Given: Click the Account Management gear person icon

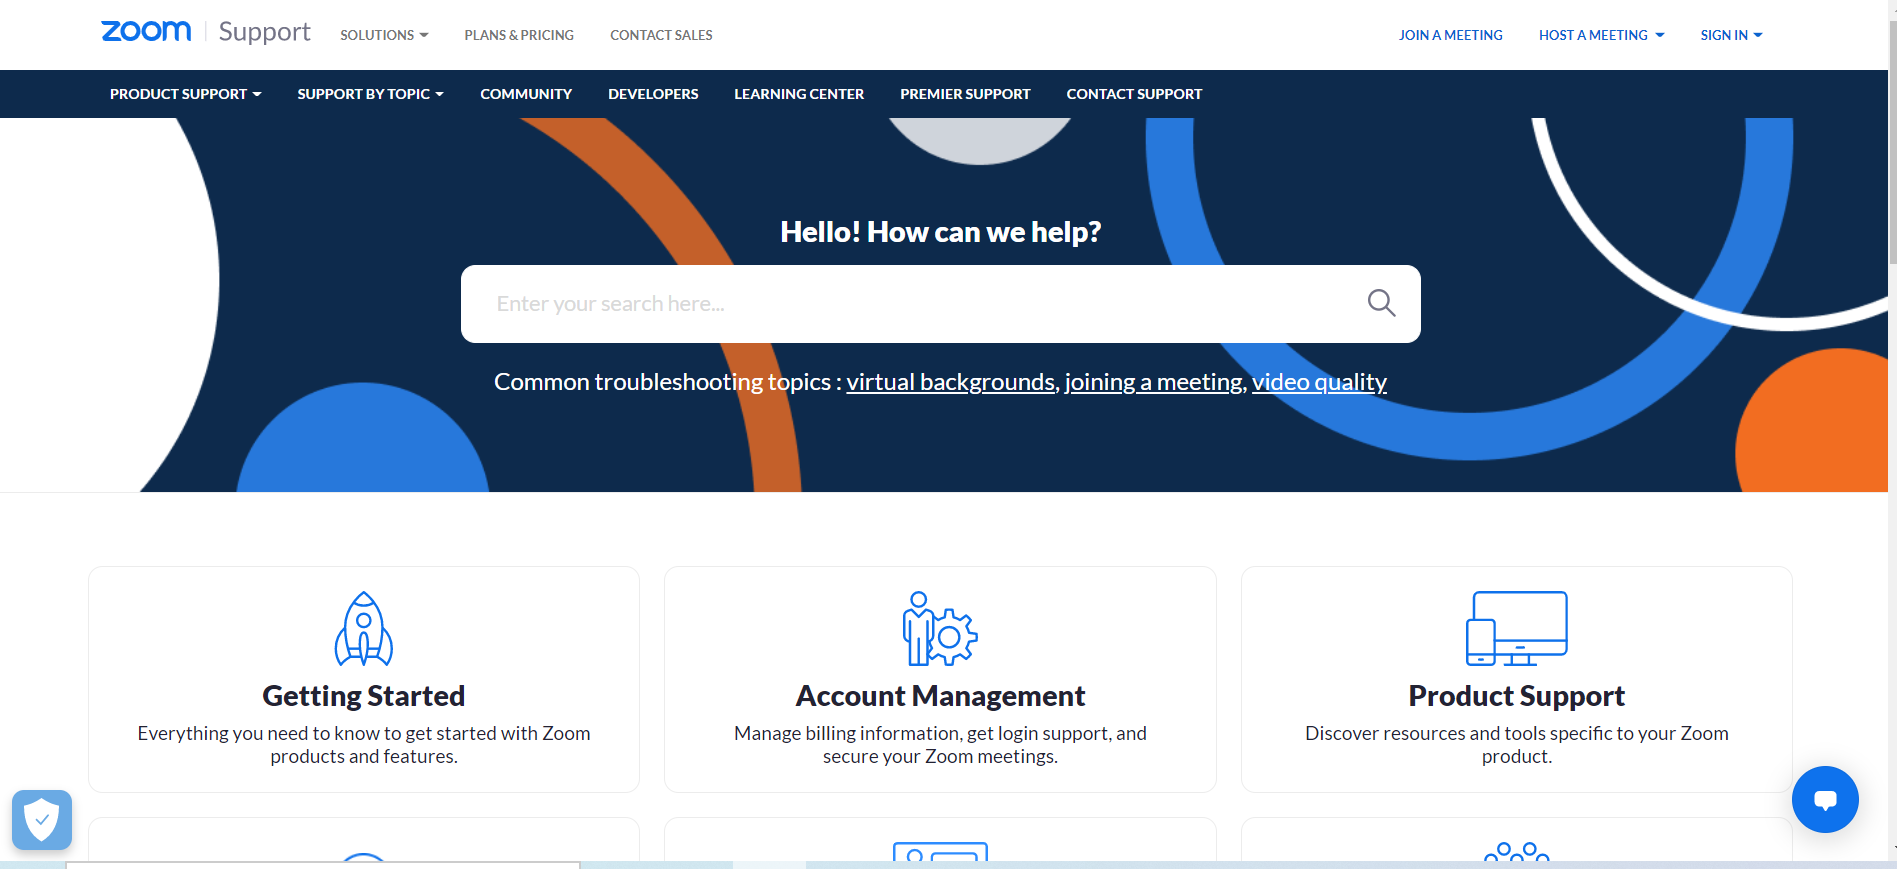Looking at the screenshot, I should coord(940,629).
